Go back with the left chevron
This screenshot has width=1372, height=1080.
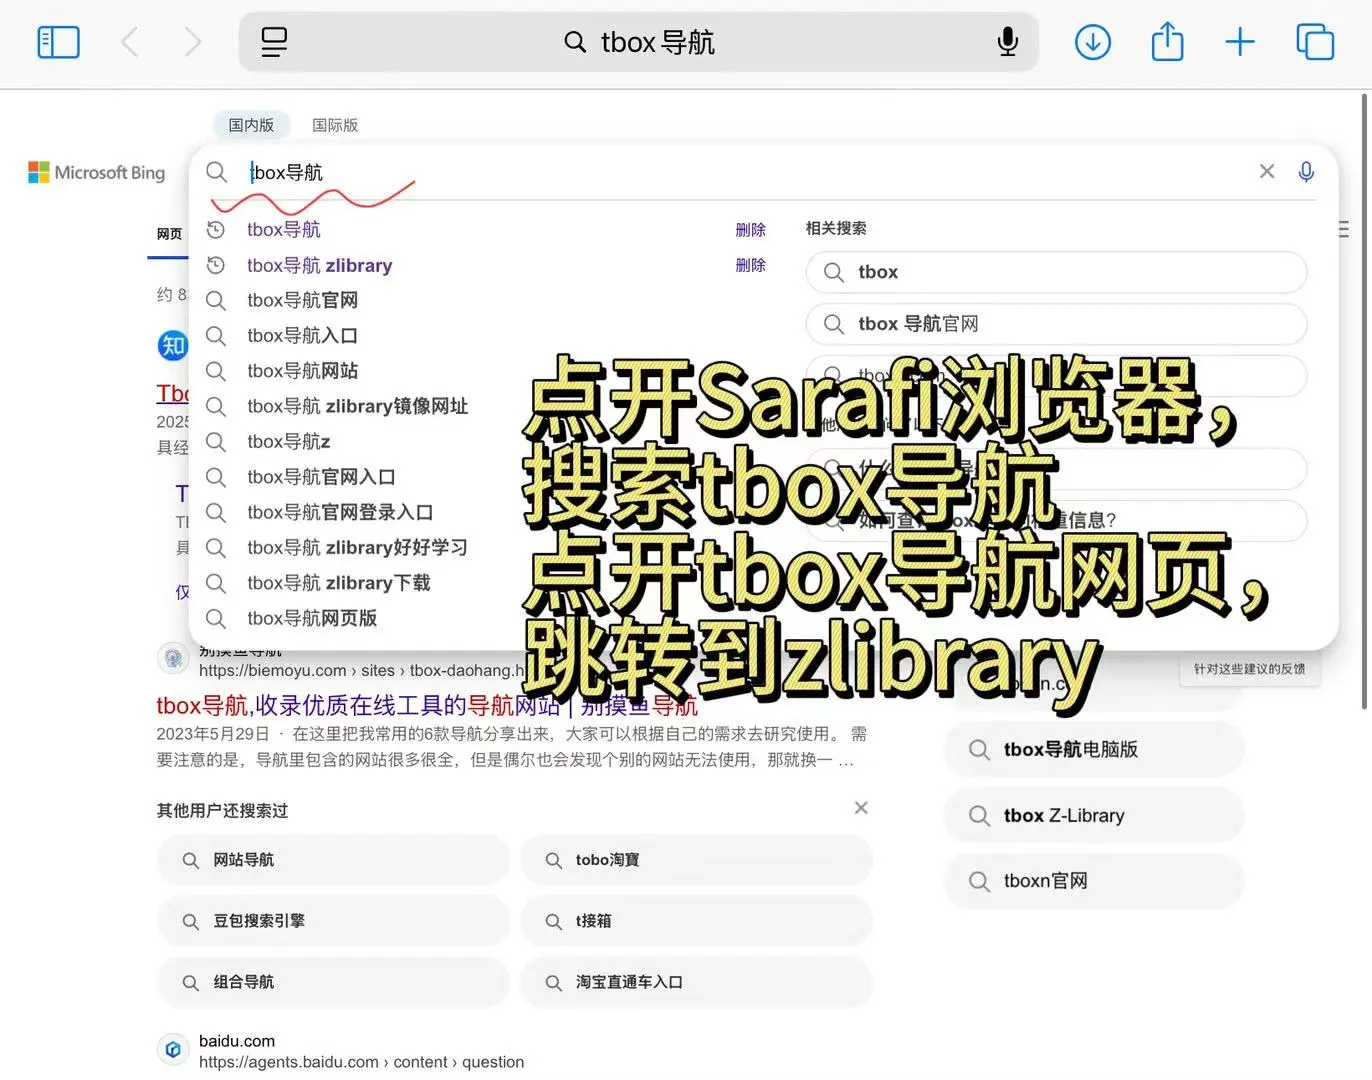pos(130,42)
